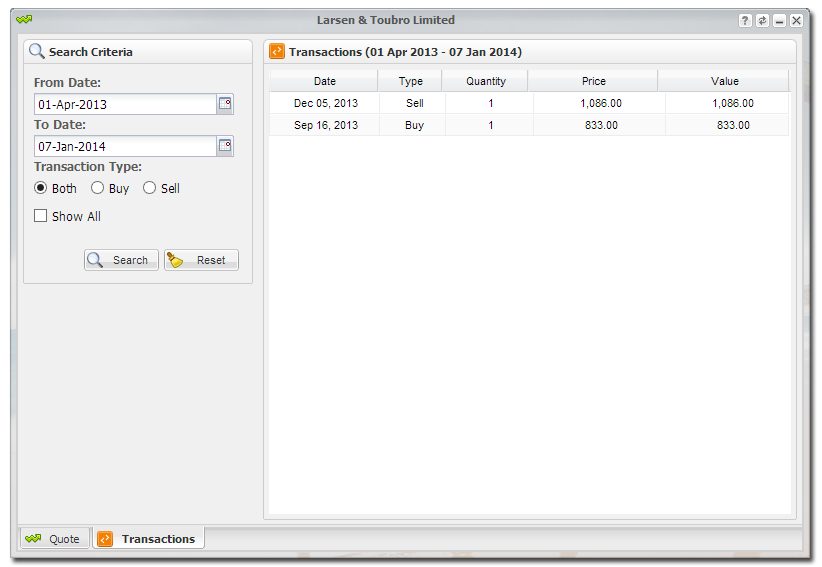Sort by the Value column header
The image size is (822, 567).
[724, 81]
